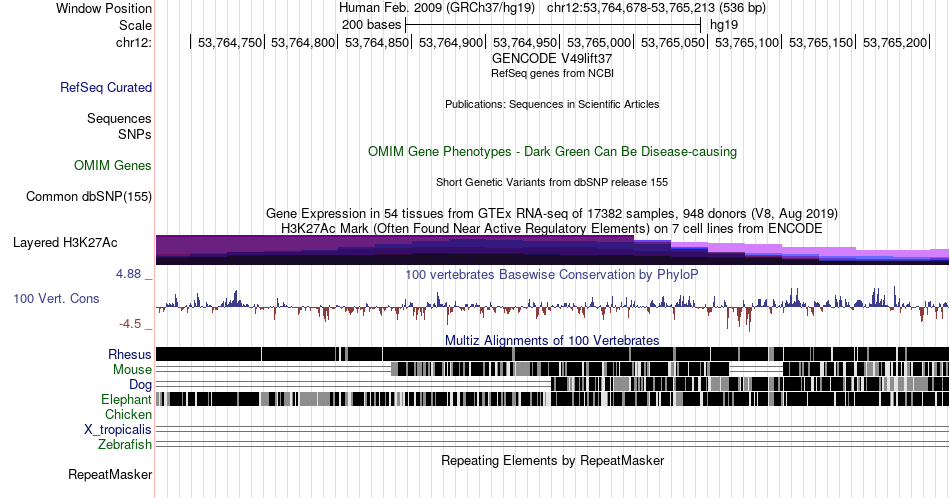Click the Zebrafish alignment label

(125, 445)
